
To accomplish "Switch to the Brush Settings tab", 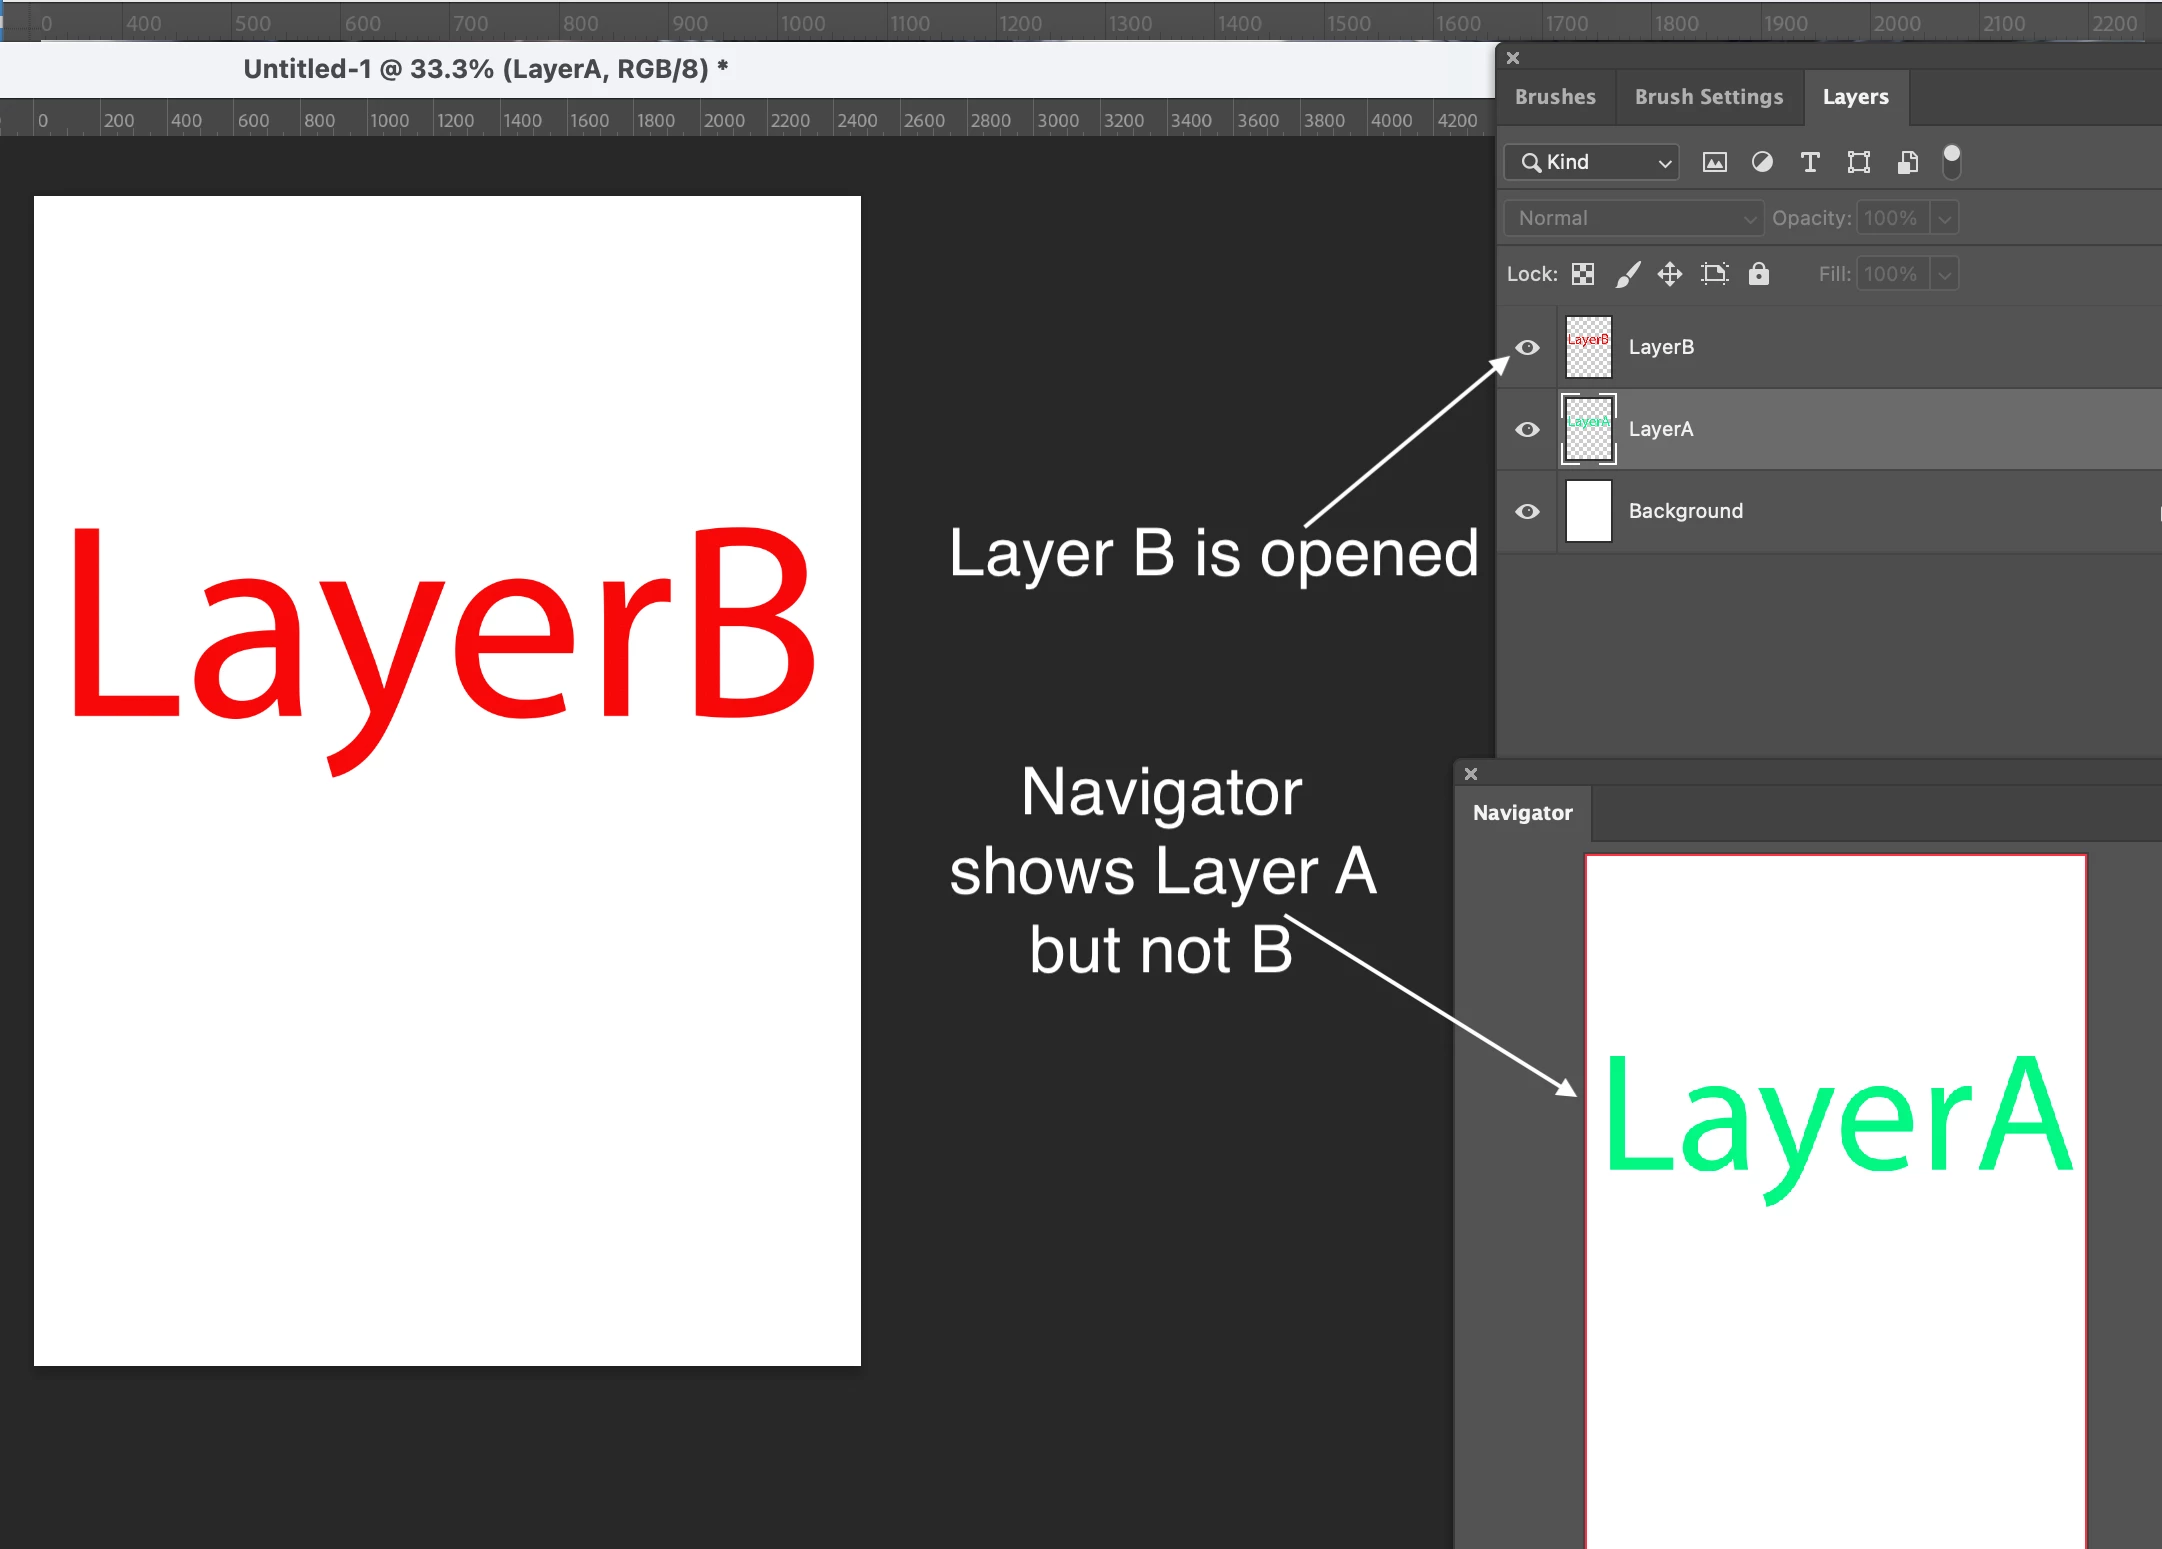I will pos(1708,97).
